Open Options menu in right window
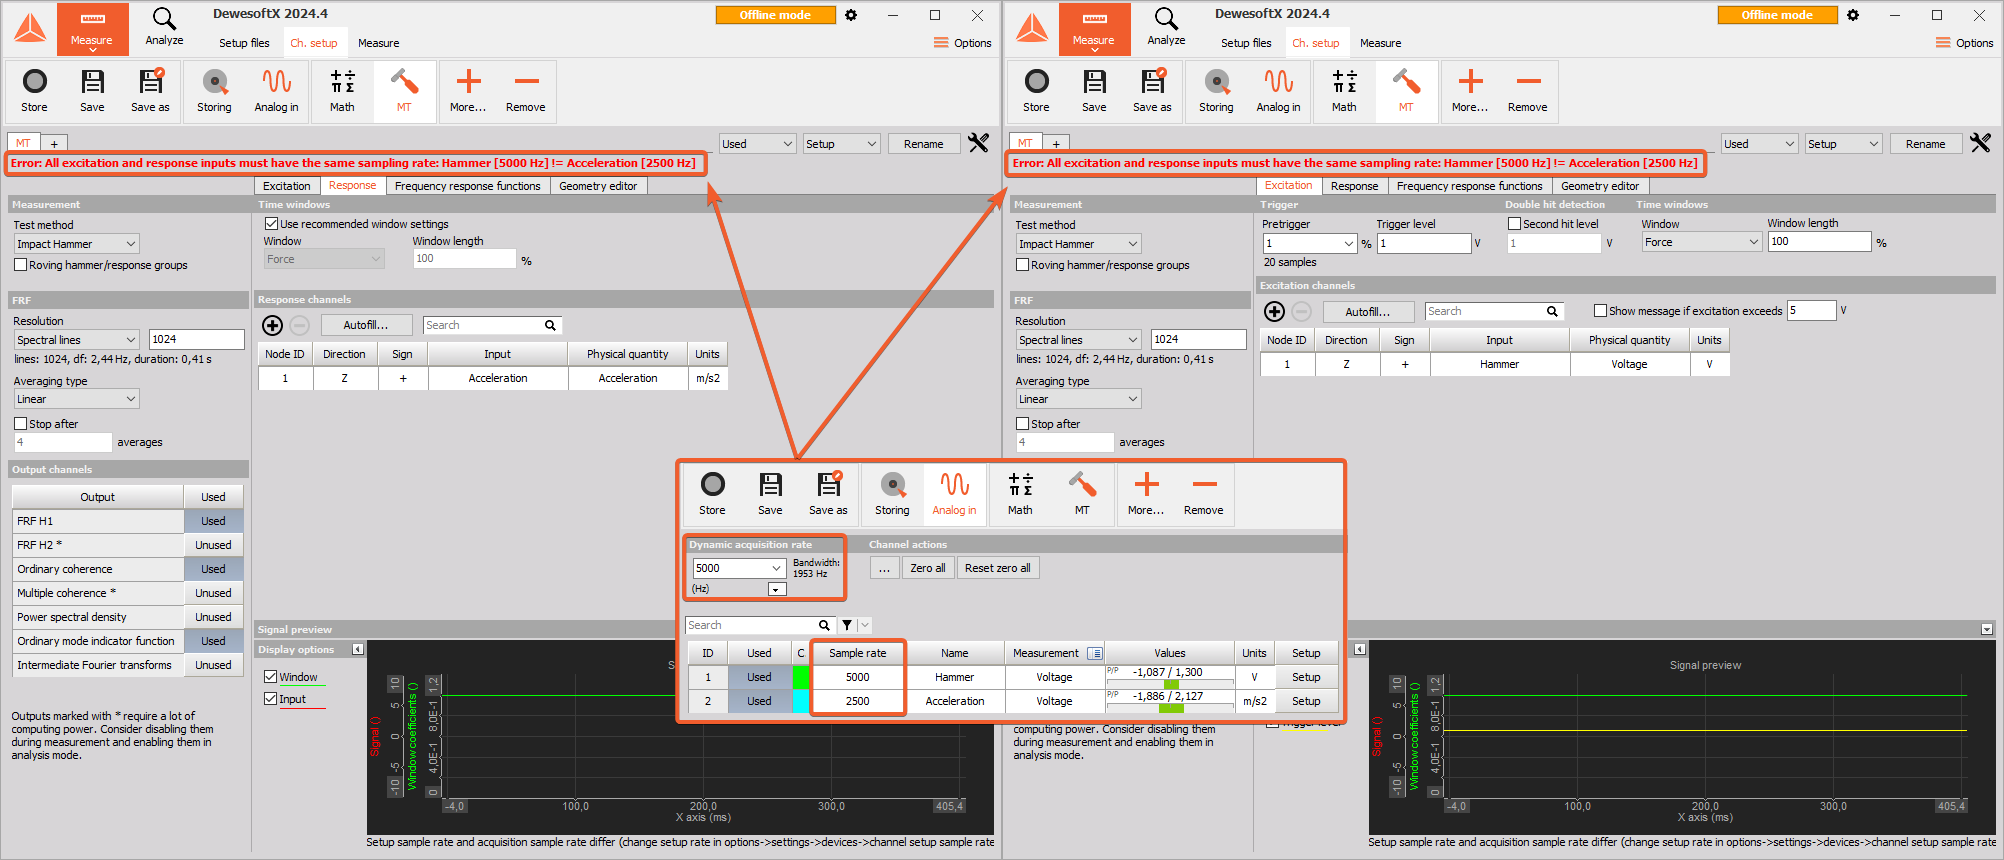Viewport: 2004px width, 860px height. 1964,43
